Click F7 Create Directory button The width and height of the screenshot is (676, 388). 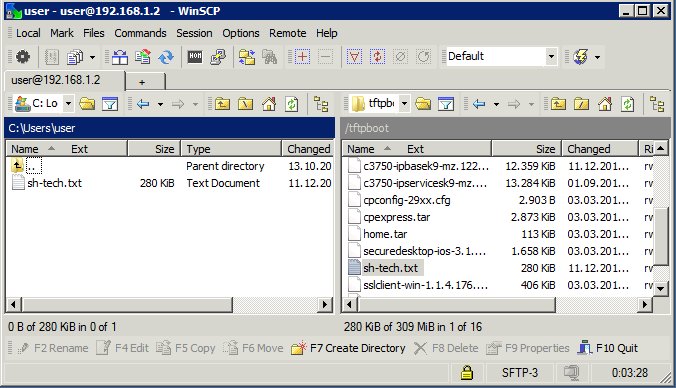point(348,348)
